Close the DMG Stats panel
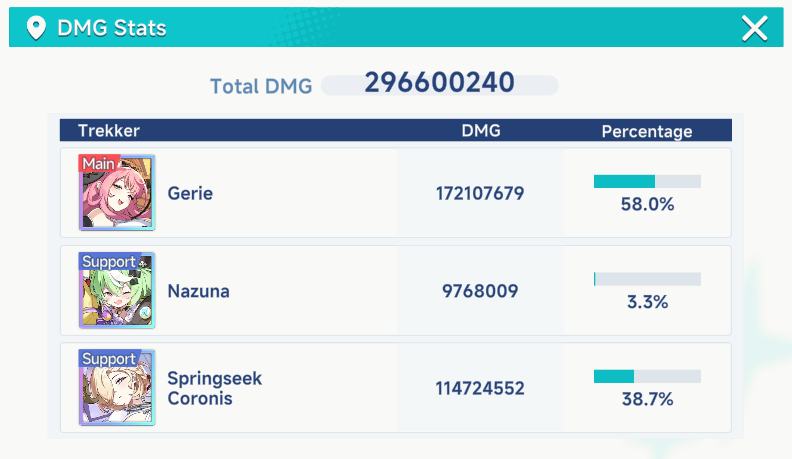Viewport: 792px width, 459px height. point(754,28)
